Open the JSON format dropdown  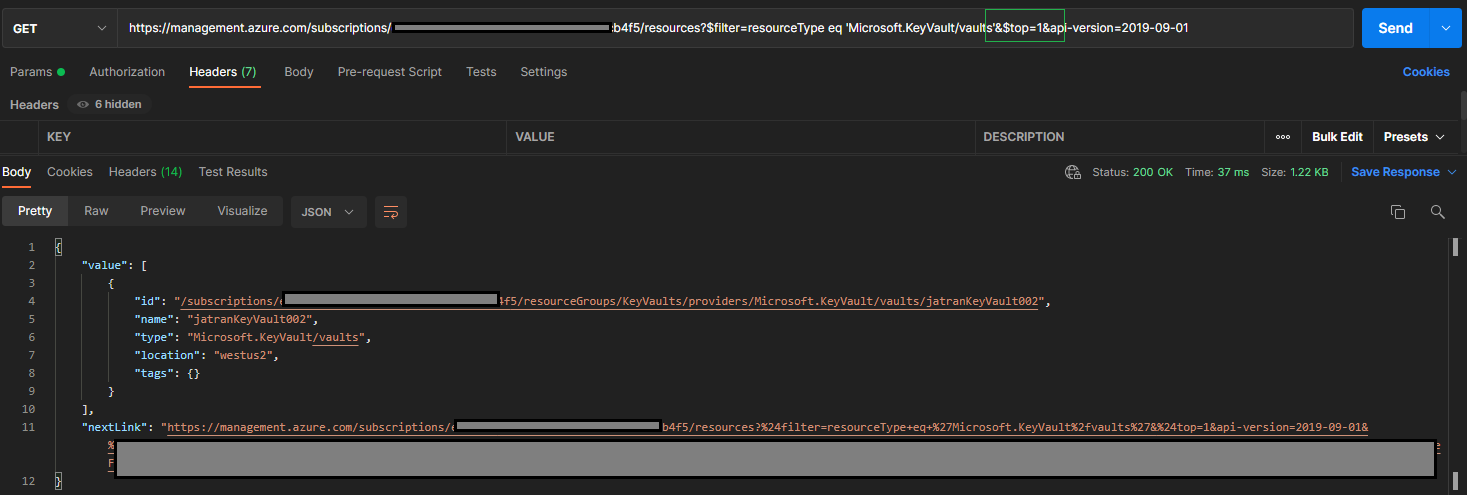pyautogui.click(x=328, y=212)
